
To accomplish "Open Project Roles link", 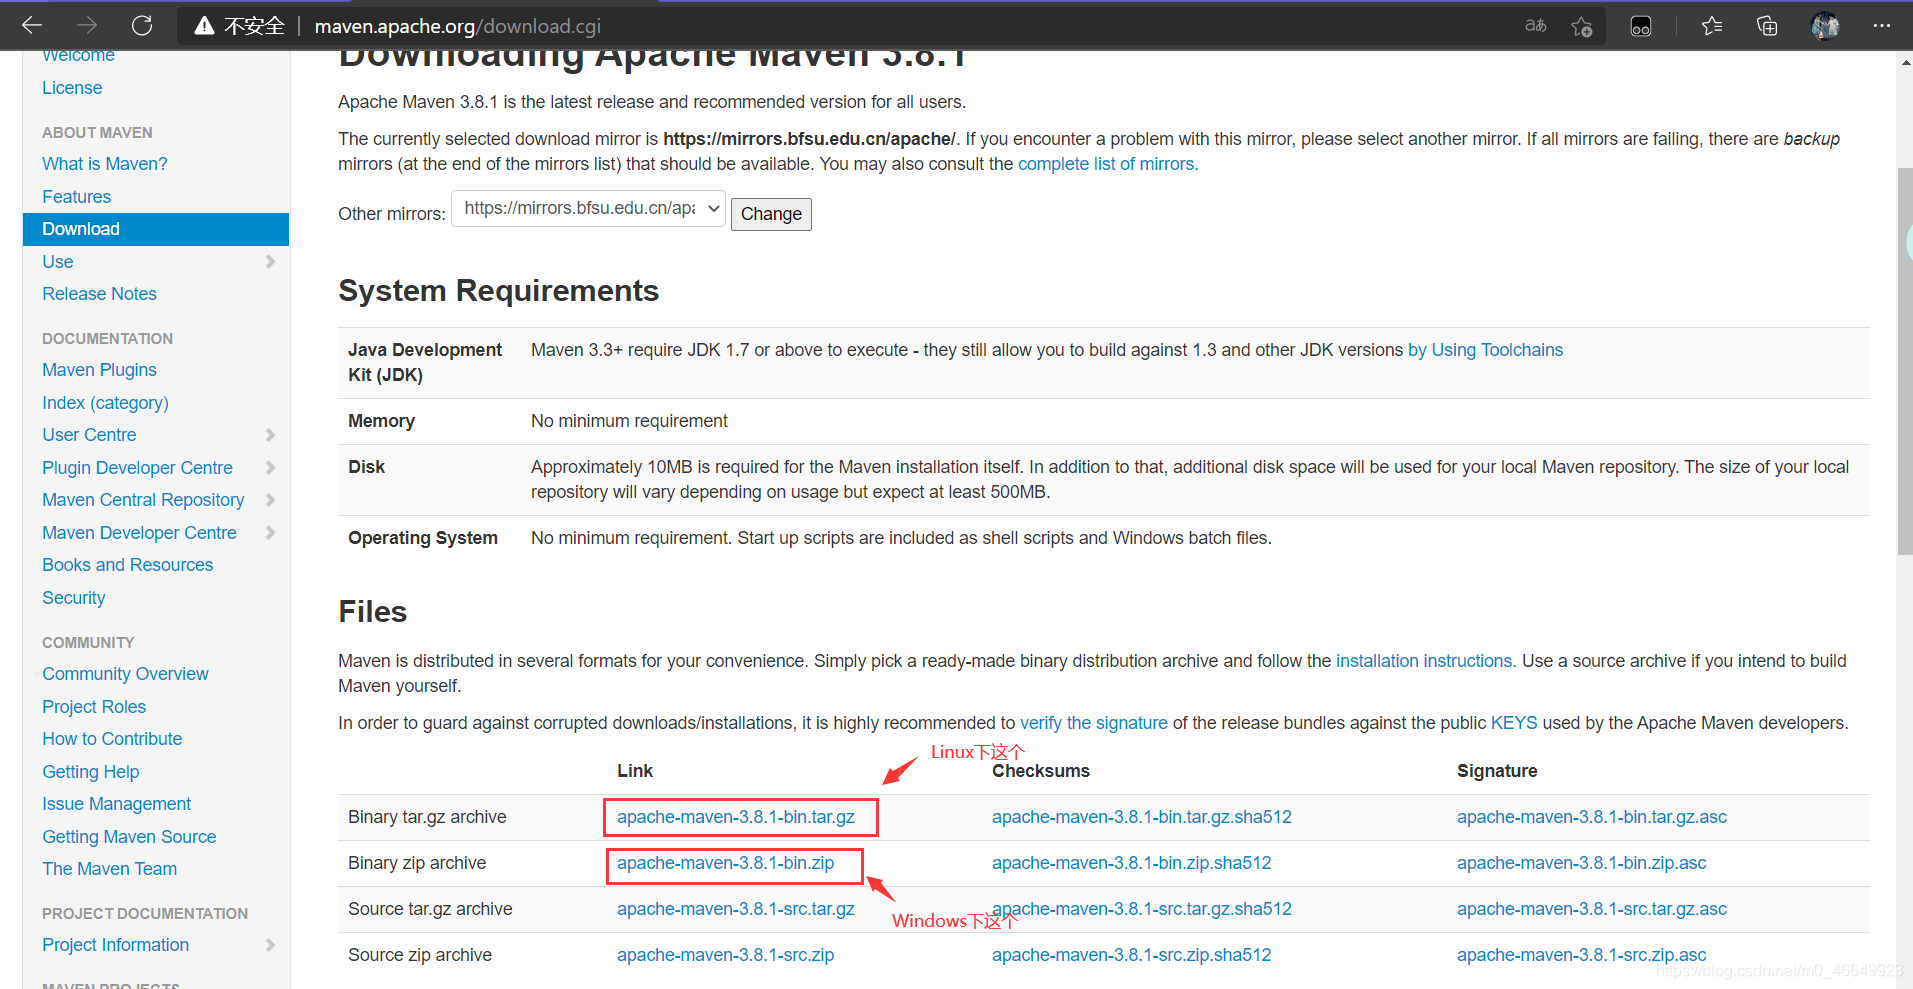I will tap(94, 707).
